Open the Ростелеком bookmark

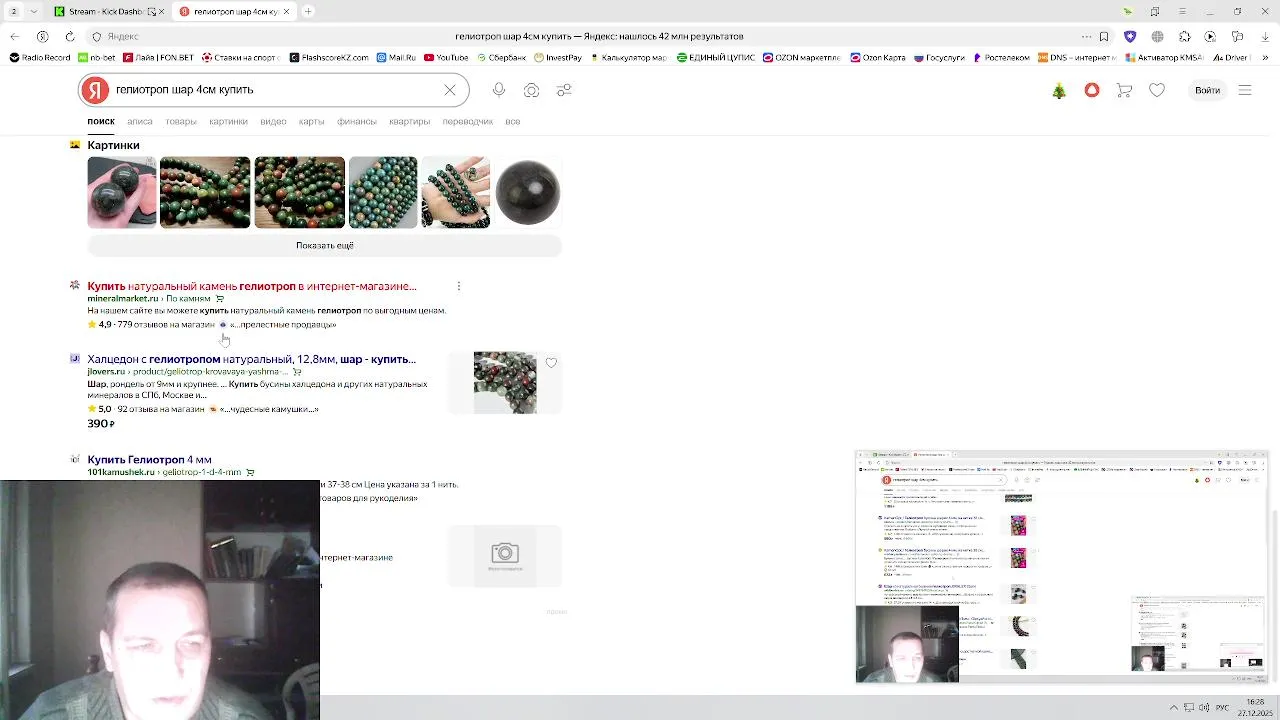click(x=1000, y=57)
